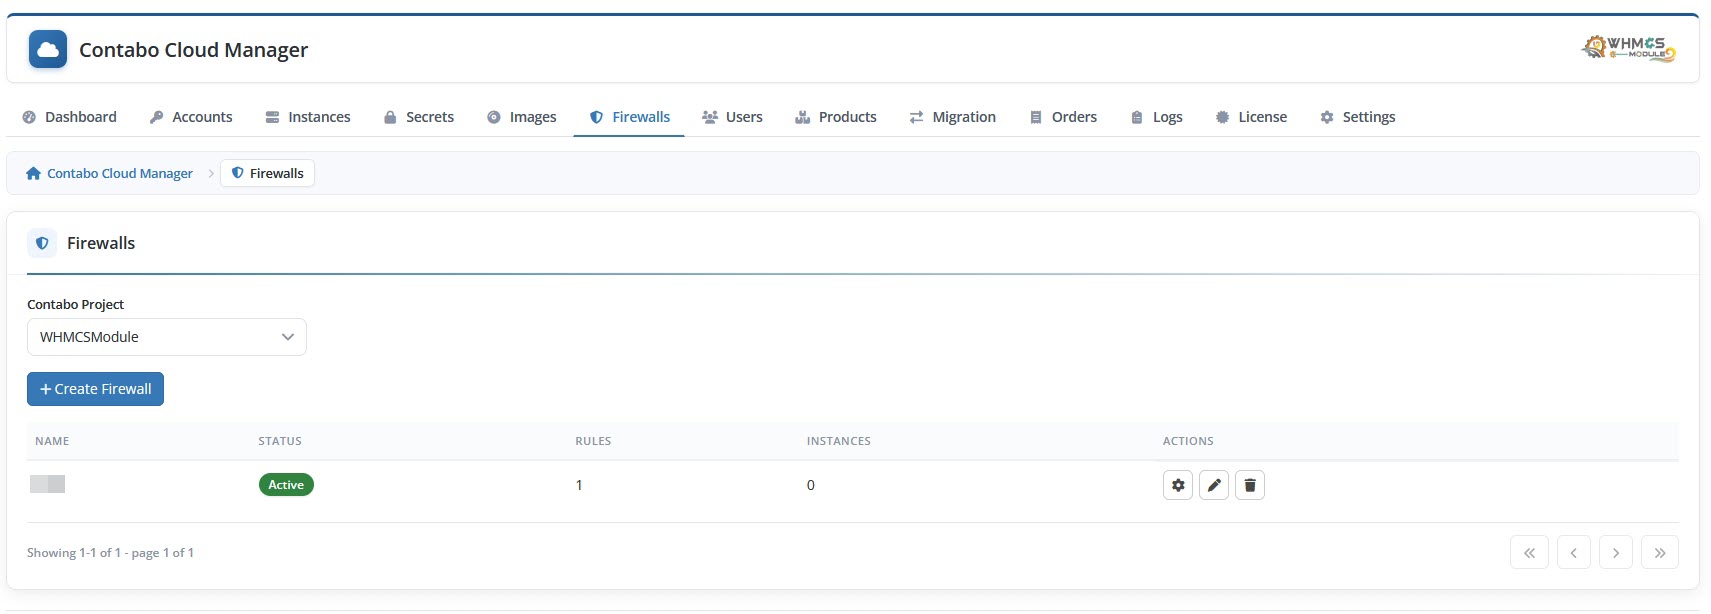
Task: Switch to the Instances tab
Action: pyautogui.click(x=308, y=117)
